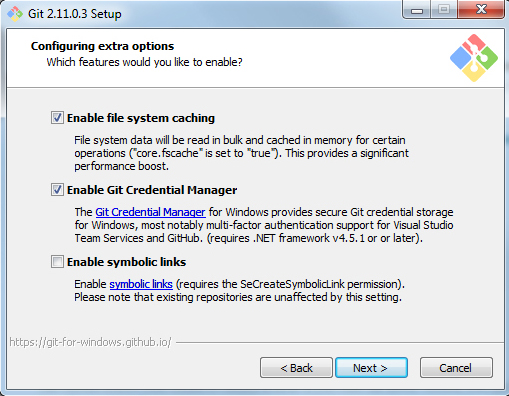The image size is (509, 396).
Task: Click the disabled maximize button
Action: 444,10
